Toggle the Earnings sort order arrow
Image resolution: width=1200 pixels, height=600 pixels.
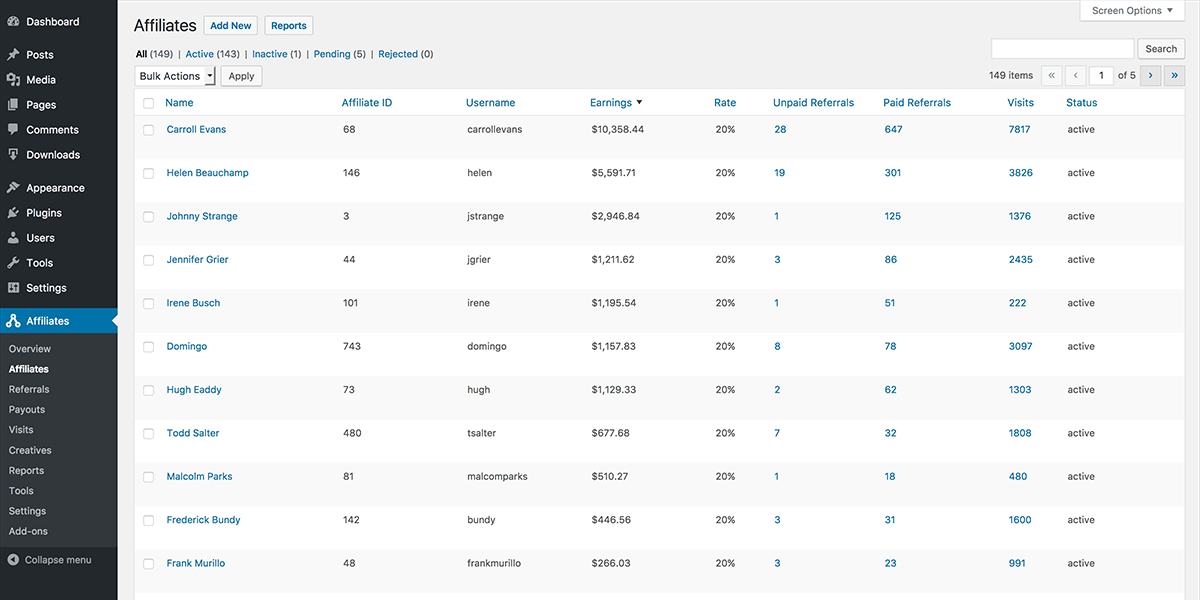click(637, 102)
